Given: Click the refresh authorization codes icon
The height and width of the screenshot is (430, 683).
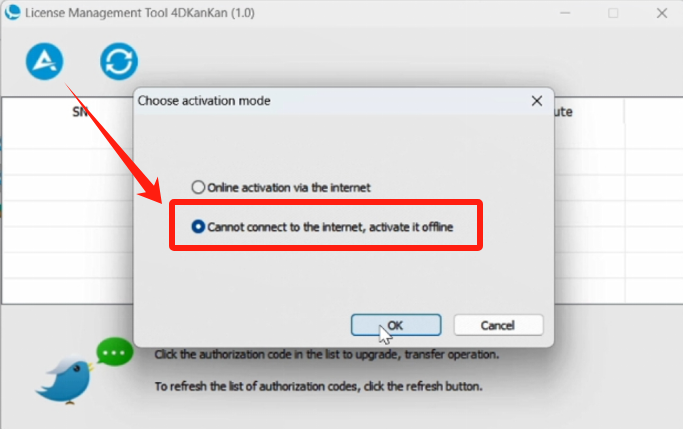Looking at the screenshot, I should pos(119,61).
